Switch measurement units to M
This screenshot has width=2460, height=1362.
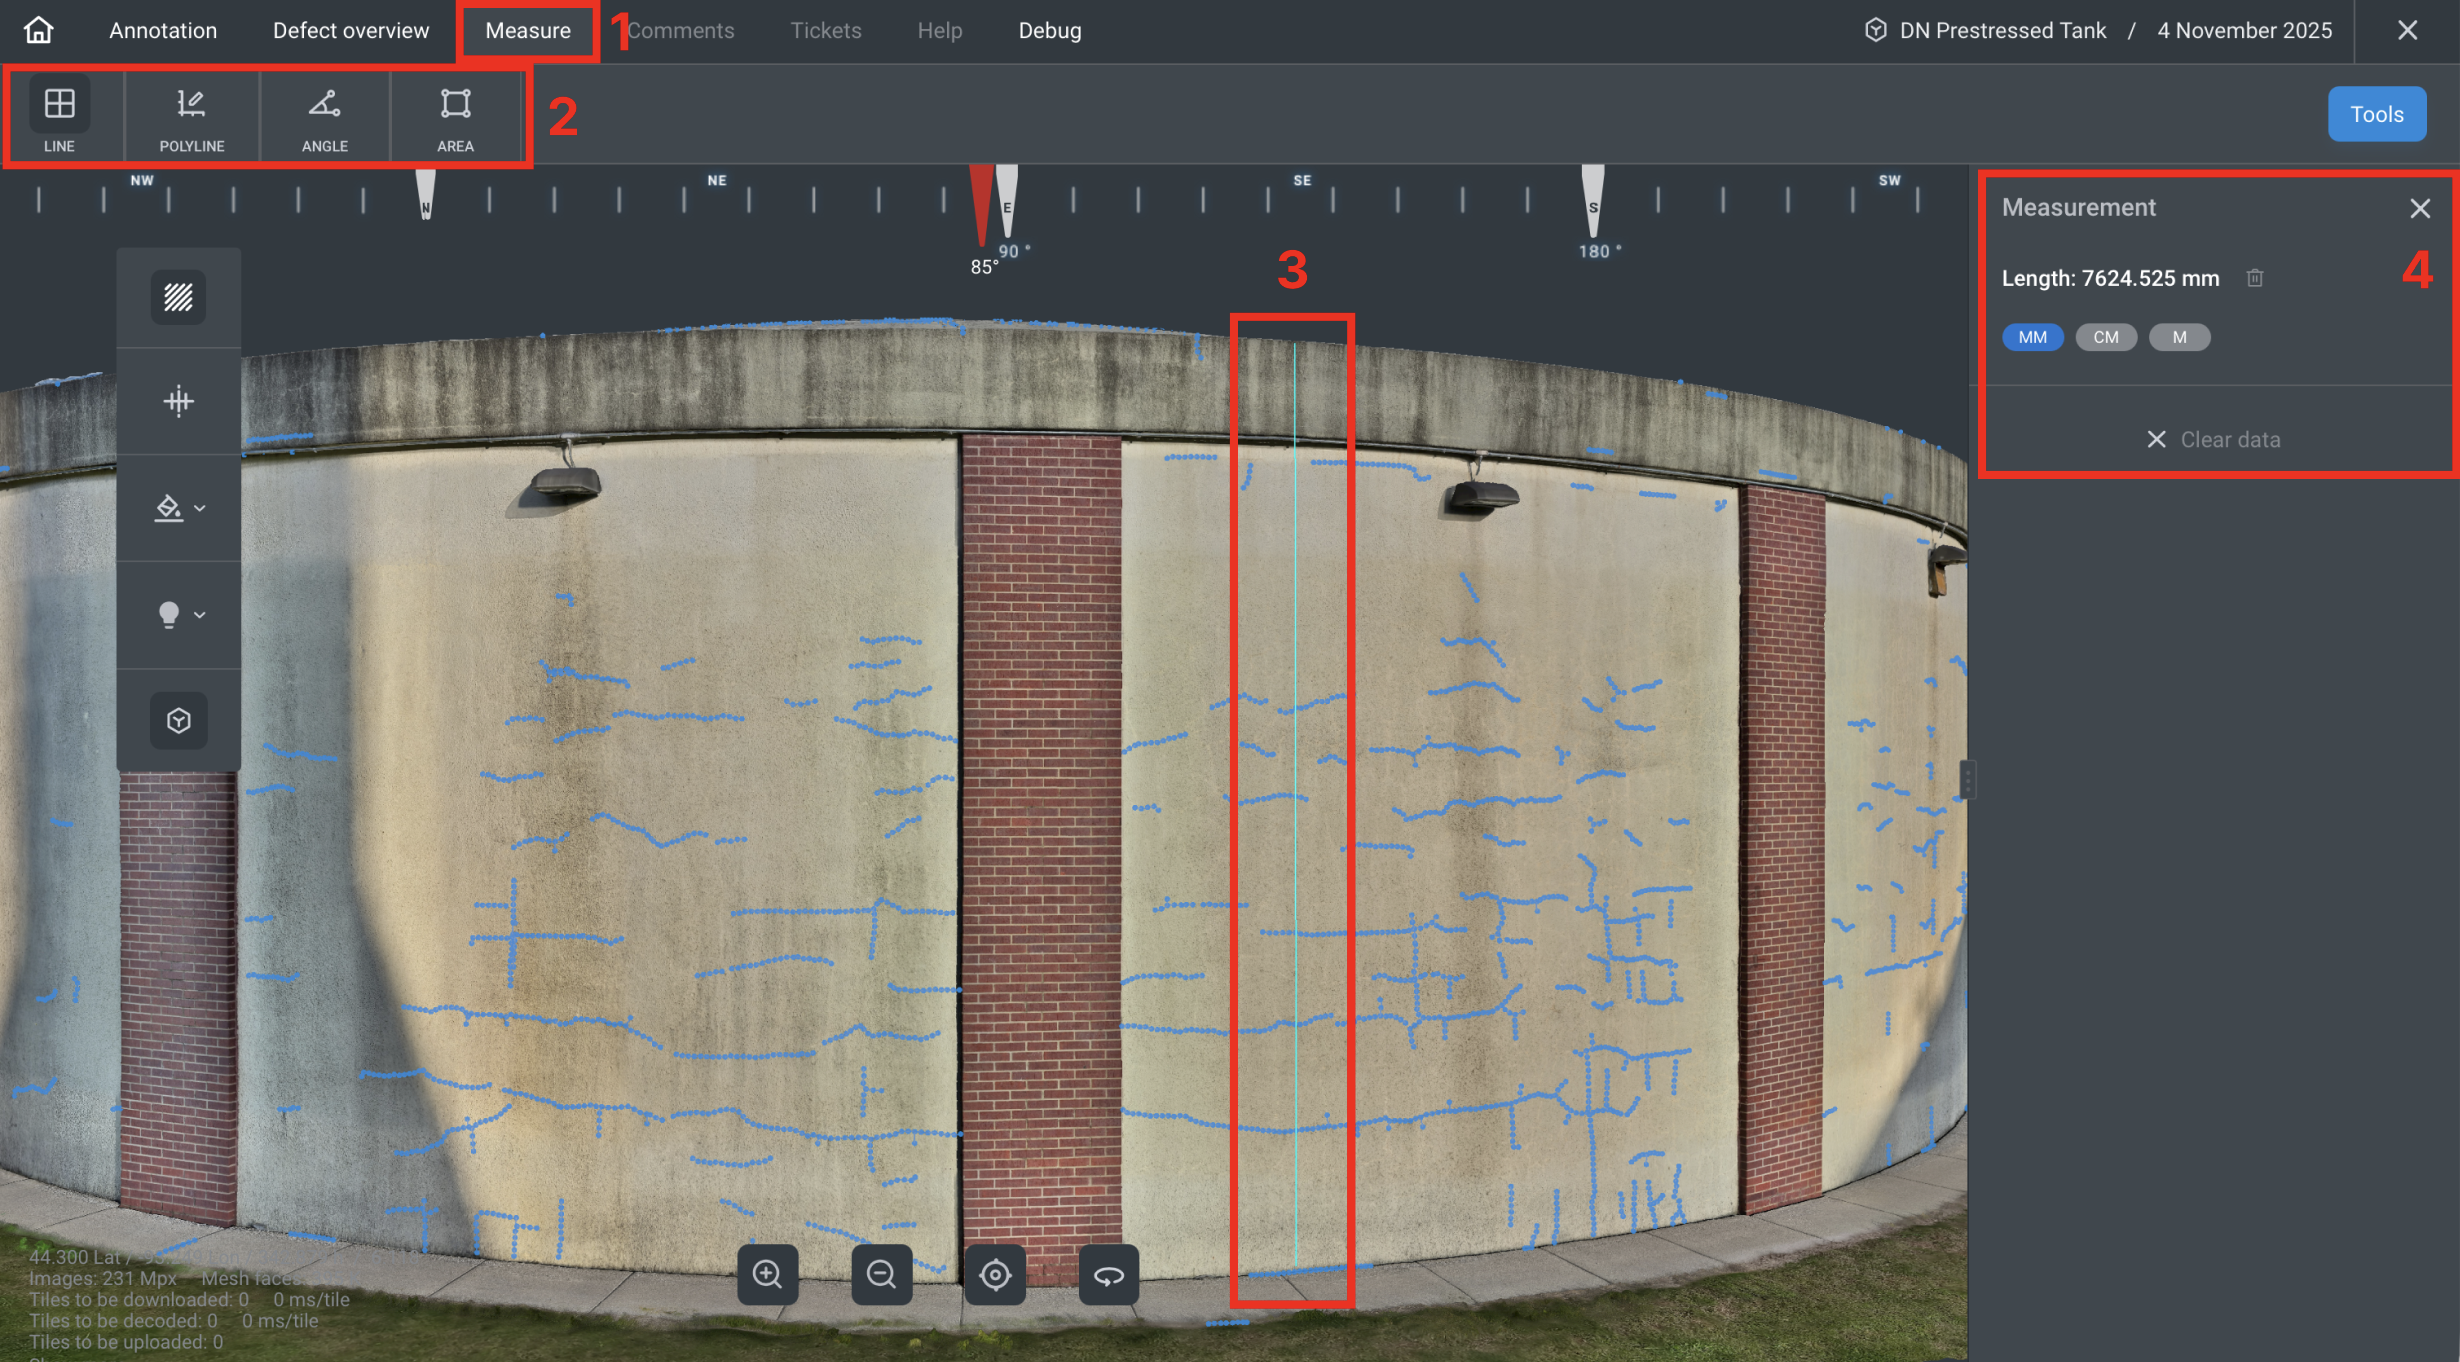point(2179,337)
